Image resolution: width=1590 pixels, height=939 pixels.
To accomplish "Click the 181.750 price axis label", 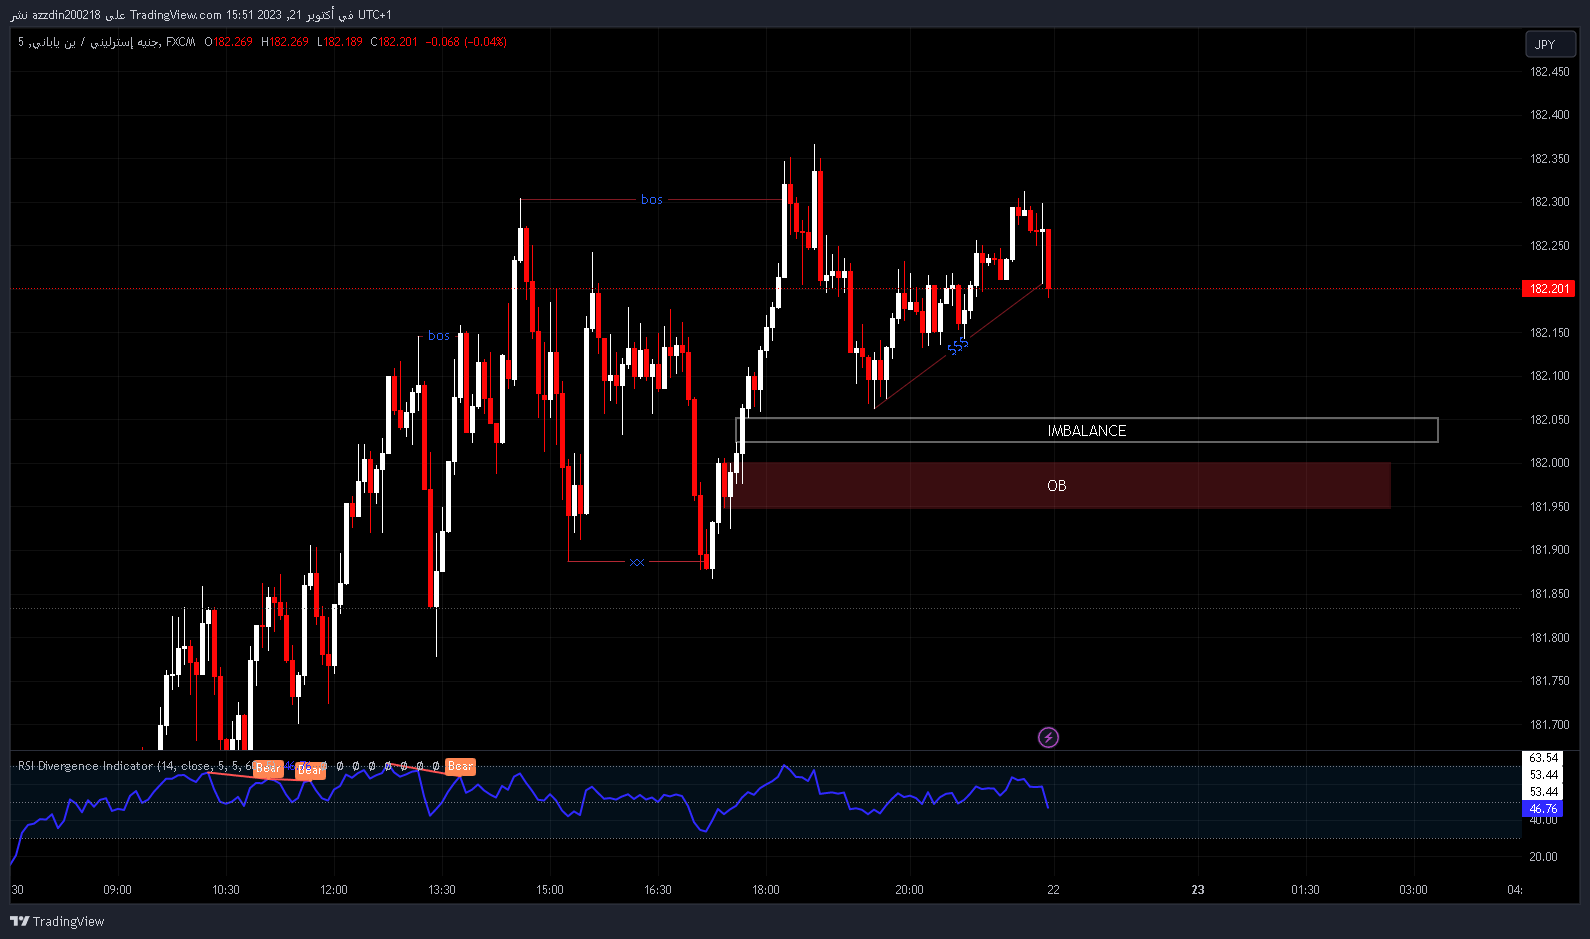I will click(1550, 681).
